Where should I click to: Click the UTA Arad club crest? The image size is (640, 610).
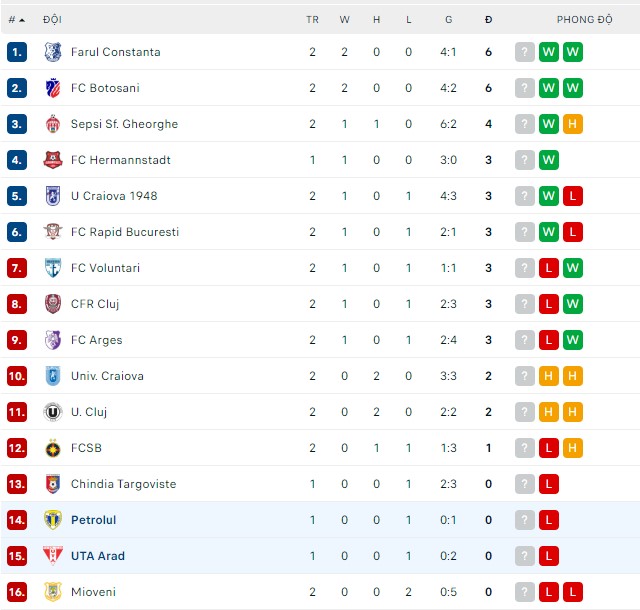pos(53,556)
